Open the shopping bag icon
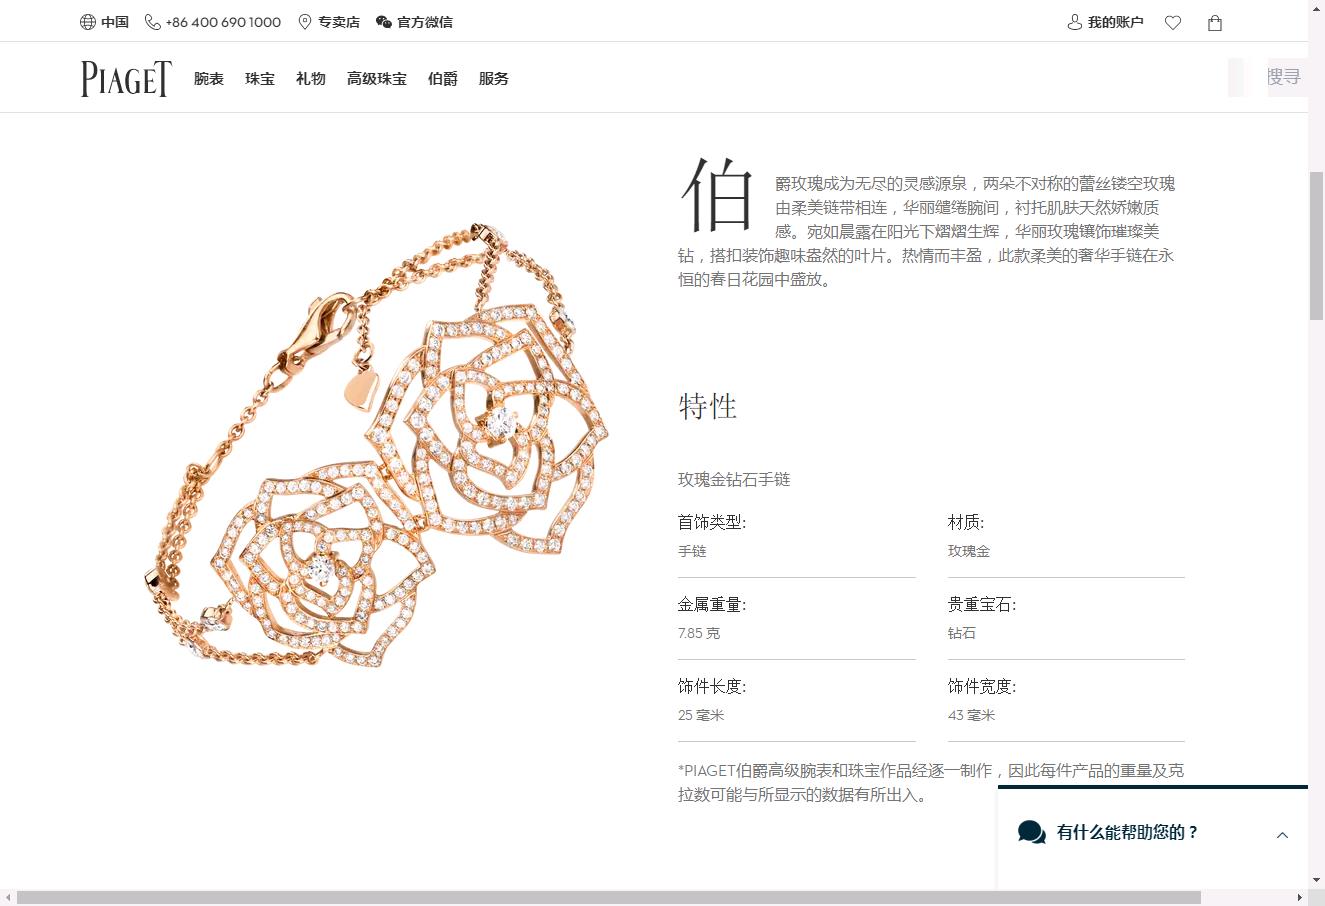The image size is (1325, 906). tap(1215, 23)
